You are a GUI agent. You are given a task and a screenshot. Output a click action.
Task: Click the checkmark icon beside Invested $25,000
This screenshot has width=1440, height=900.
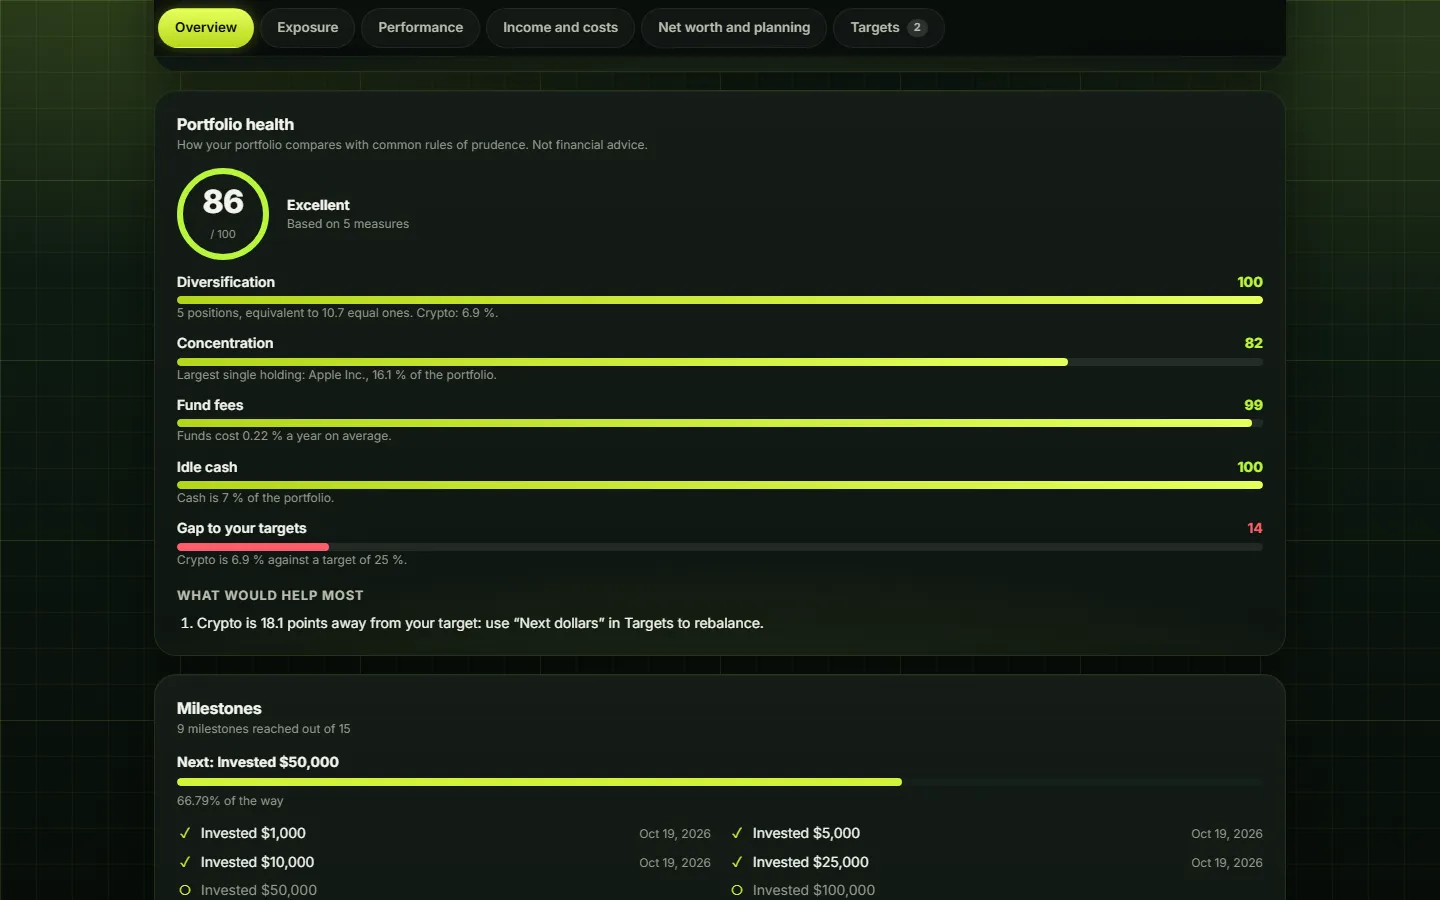pos(737,862)
